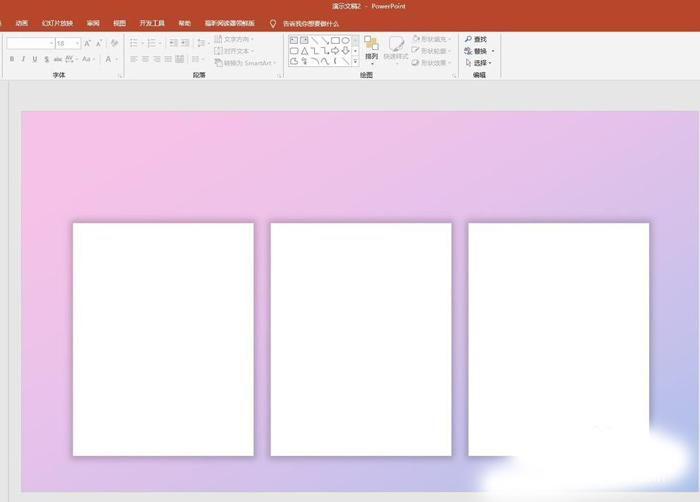This screenshot has height=502, width=700.
Task: Toggle italic text formatting
Action: 24,60
